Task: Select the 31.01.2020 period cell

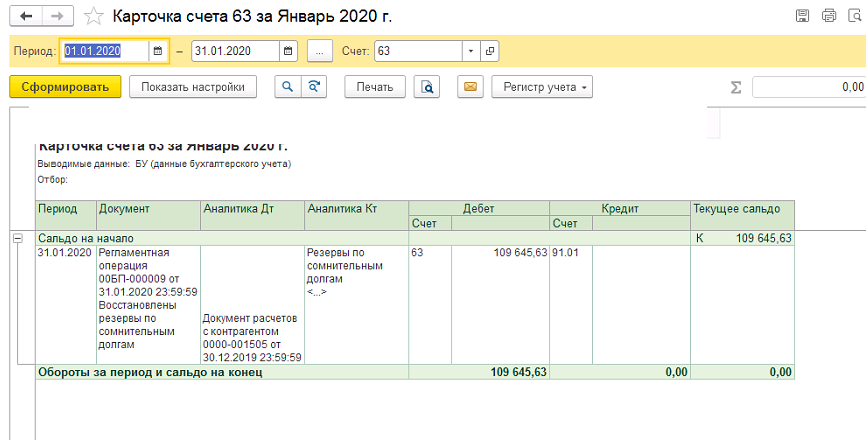Action: (x=66, y=305)
